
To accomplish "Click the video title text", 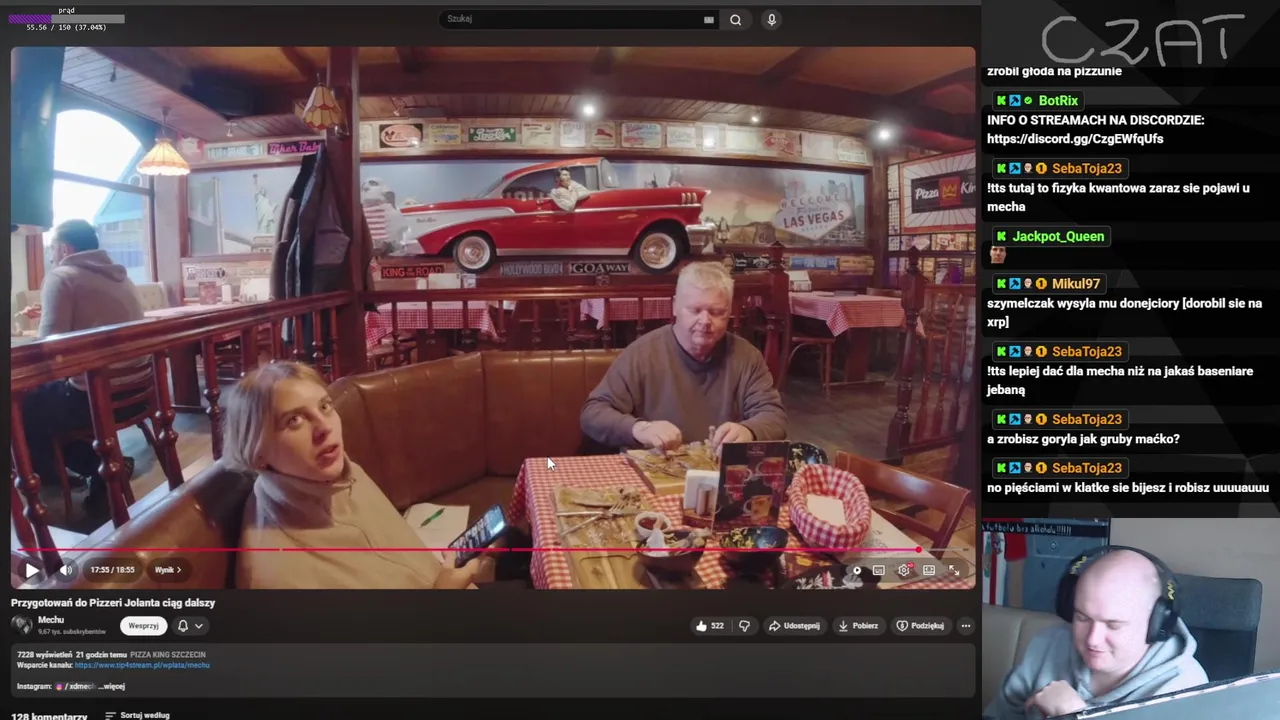I will click(x=113, y=603).
